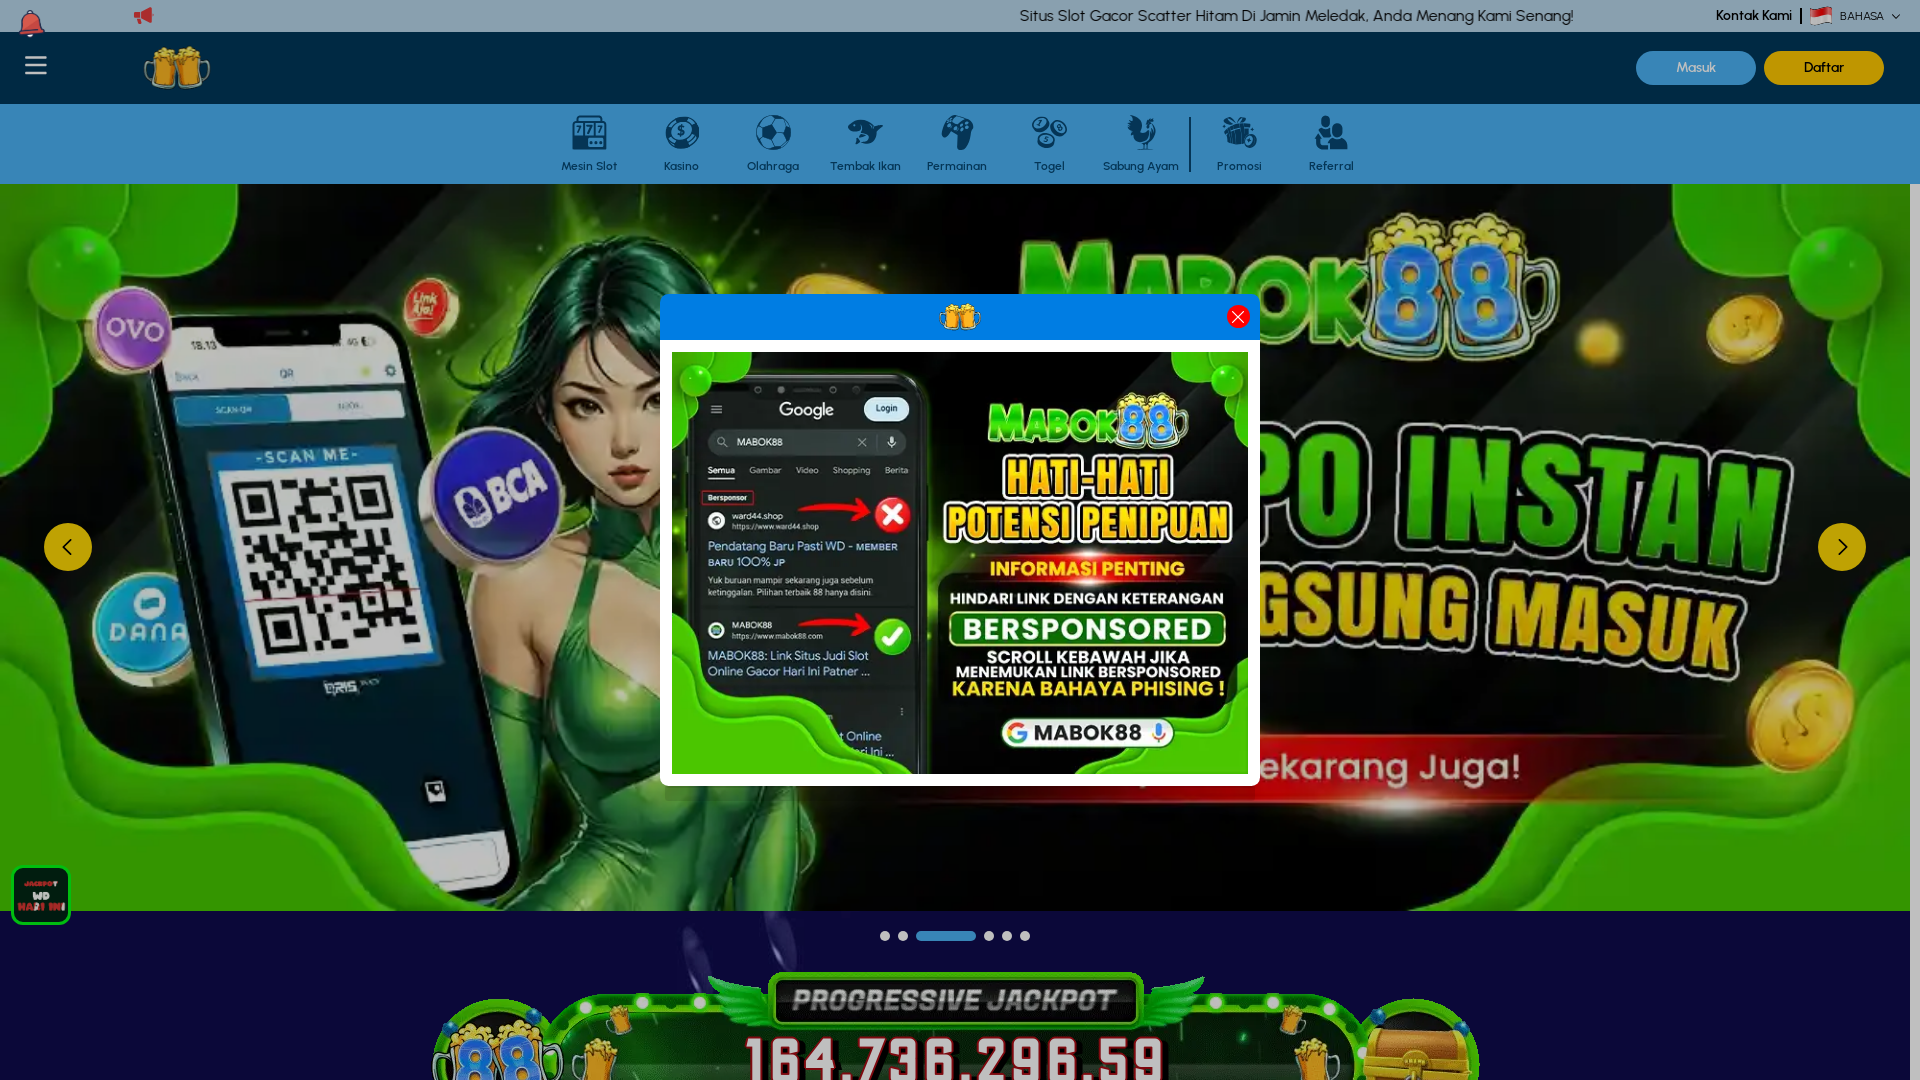This screenshot has width=1920, height=1080.
Task: Select the active third carousel indicator
Action: [946, 936]
